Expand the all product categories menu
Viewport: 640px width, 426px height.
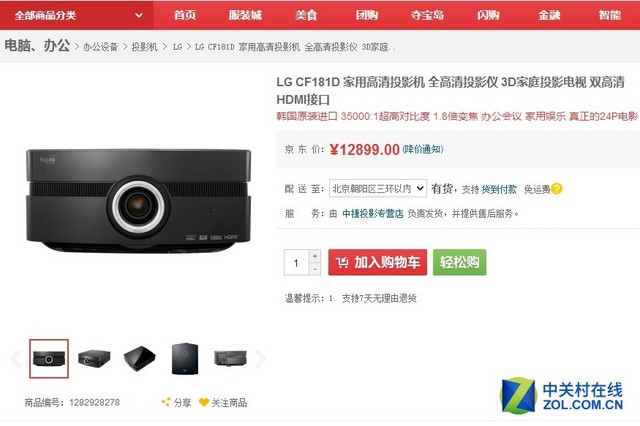[x=77, y=15]
